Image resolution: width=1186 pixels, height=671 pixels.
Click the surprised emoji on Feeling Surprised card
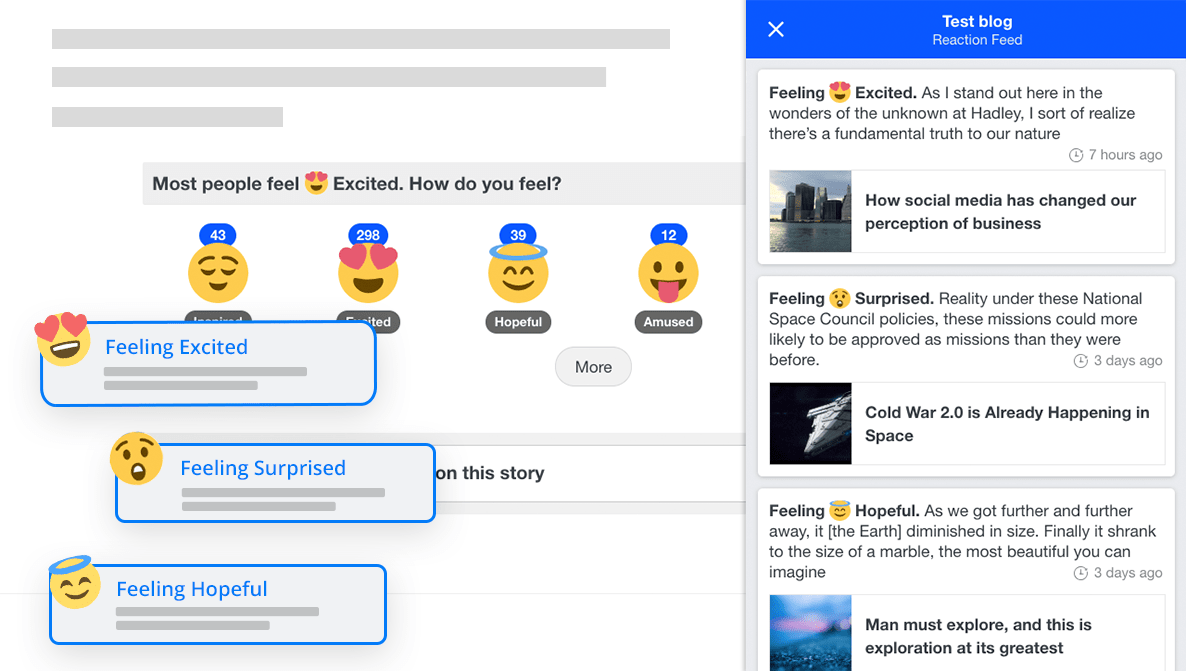(x=136, y=459)
